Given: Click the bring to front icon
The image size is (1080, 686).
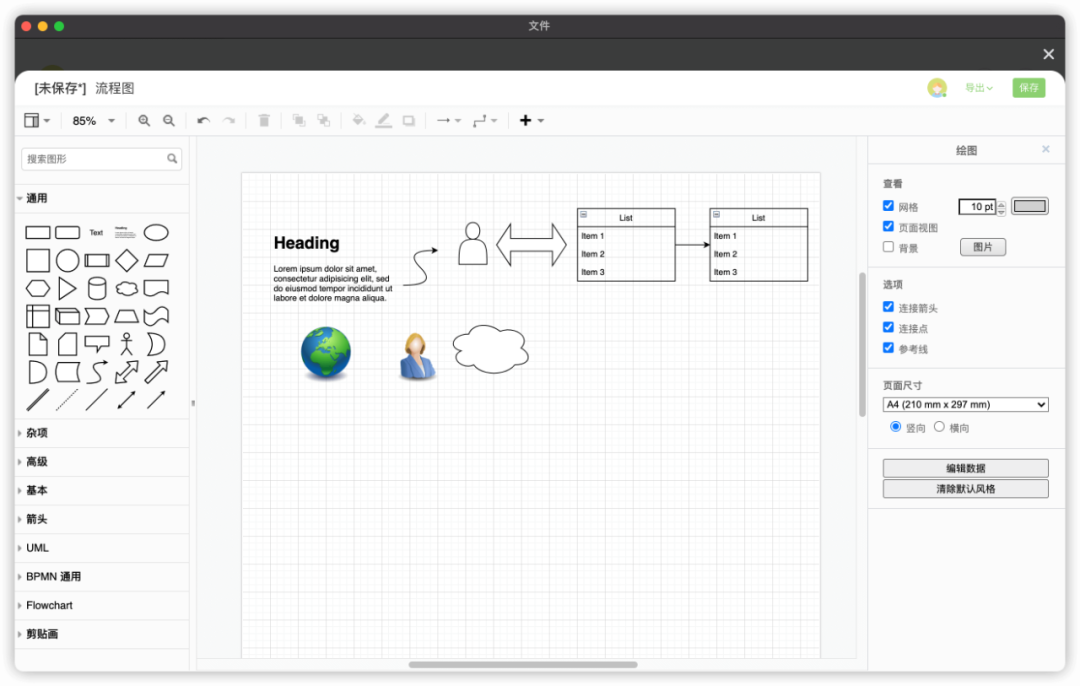Looking at the screenshot, I should coord(299,121).
